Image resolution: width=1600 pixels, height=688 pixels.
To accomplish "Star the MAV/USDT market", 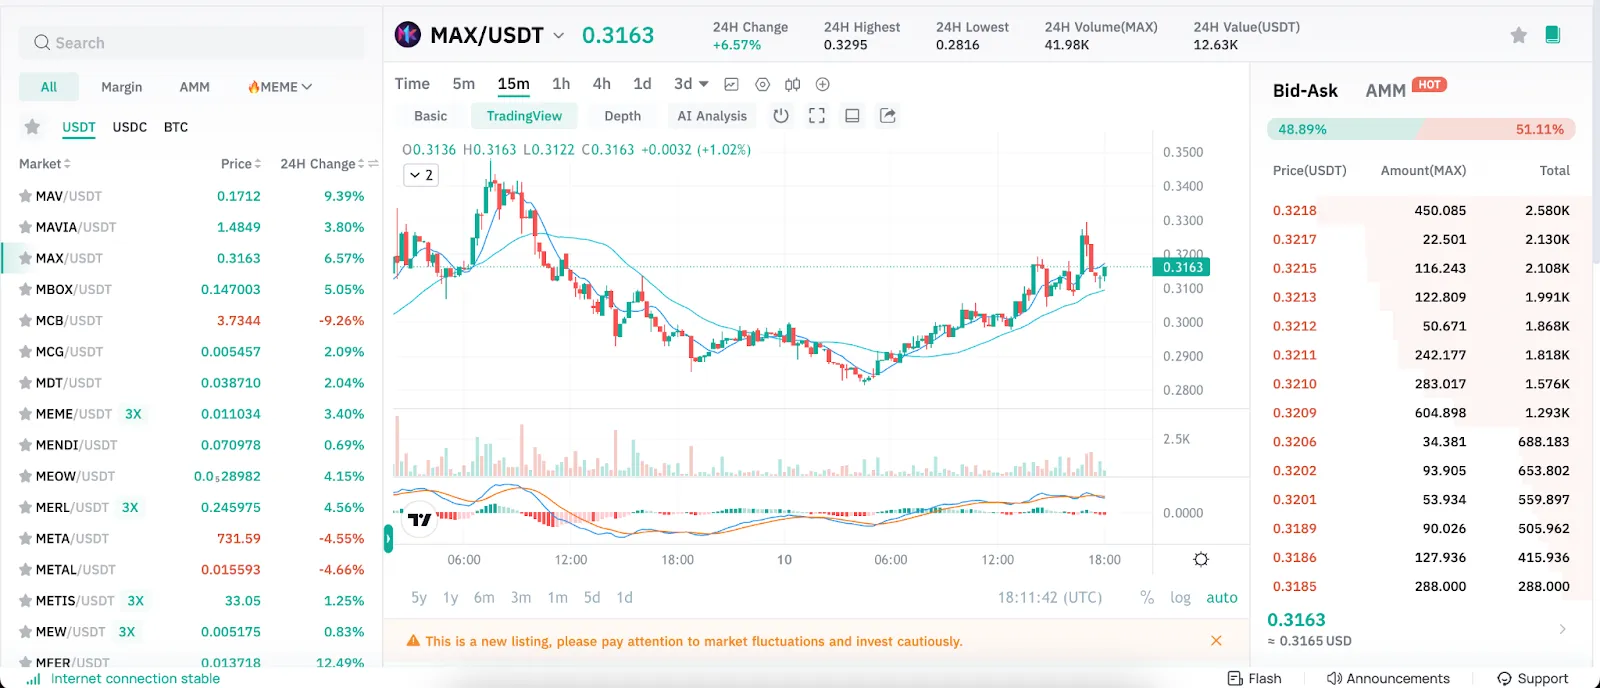I will click(25, 197).
